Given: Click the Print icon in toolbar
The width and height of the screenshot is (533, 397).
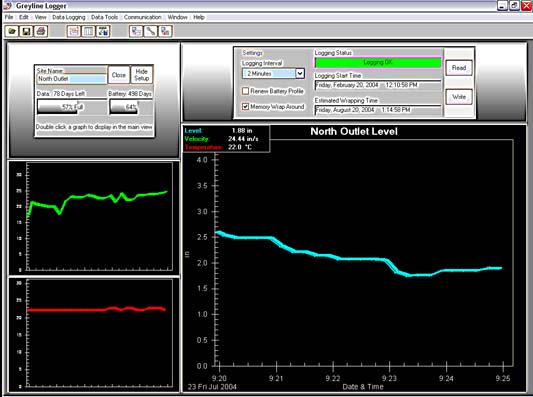Looking at the screenshot, I should [41, 31].
